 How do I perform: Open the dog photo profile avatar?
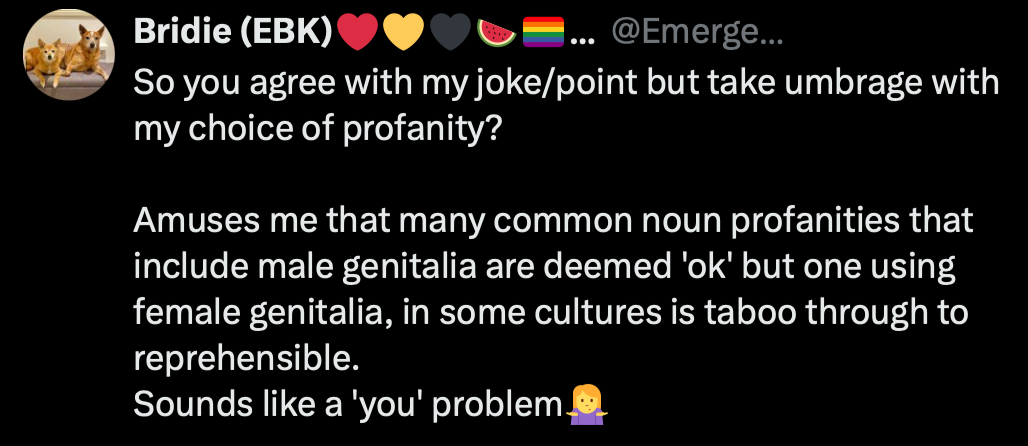tap(68, 54)
